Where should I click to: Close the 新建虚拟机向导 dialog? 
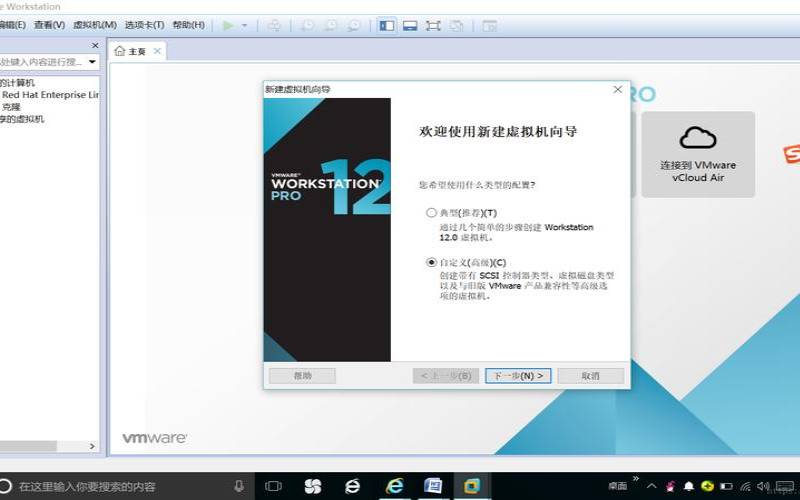[617, 89]
